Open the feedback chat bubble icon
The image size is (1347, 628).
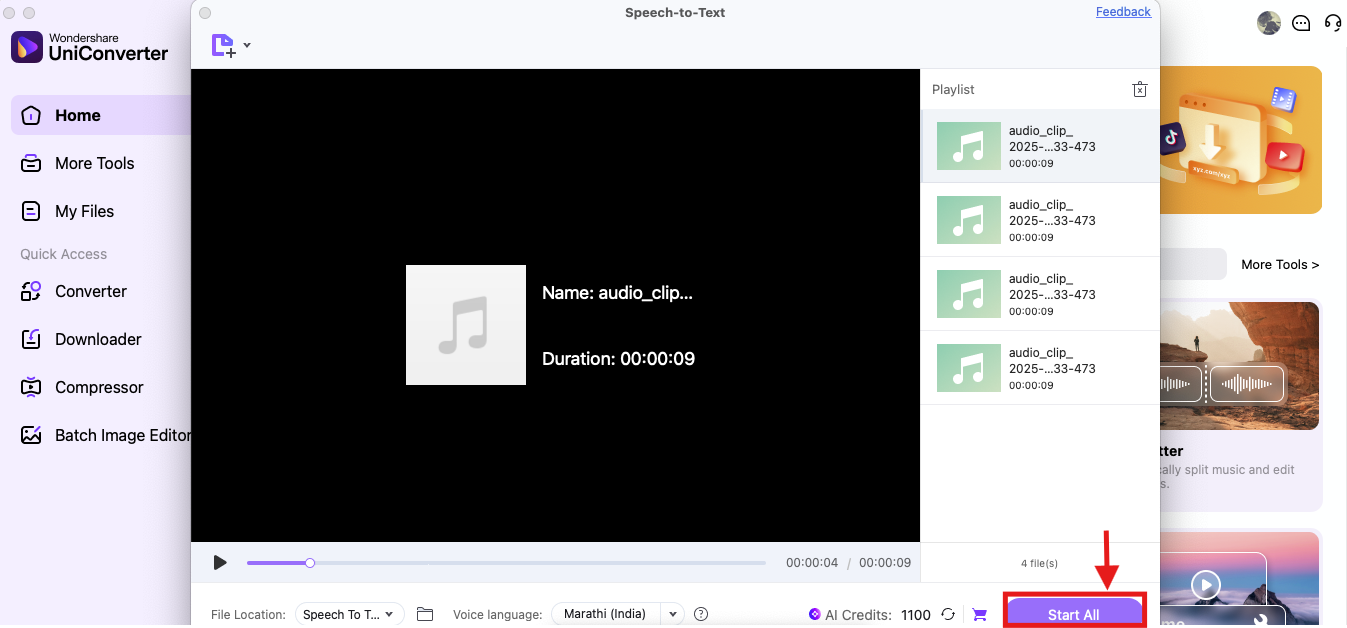(1301, 22)
